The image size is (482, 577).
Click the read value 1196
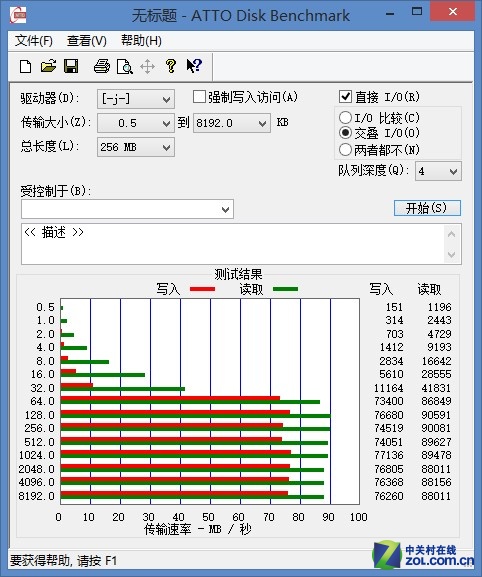pyautogui.click(x=439, y=307)
